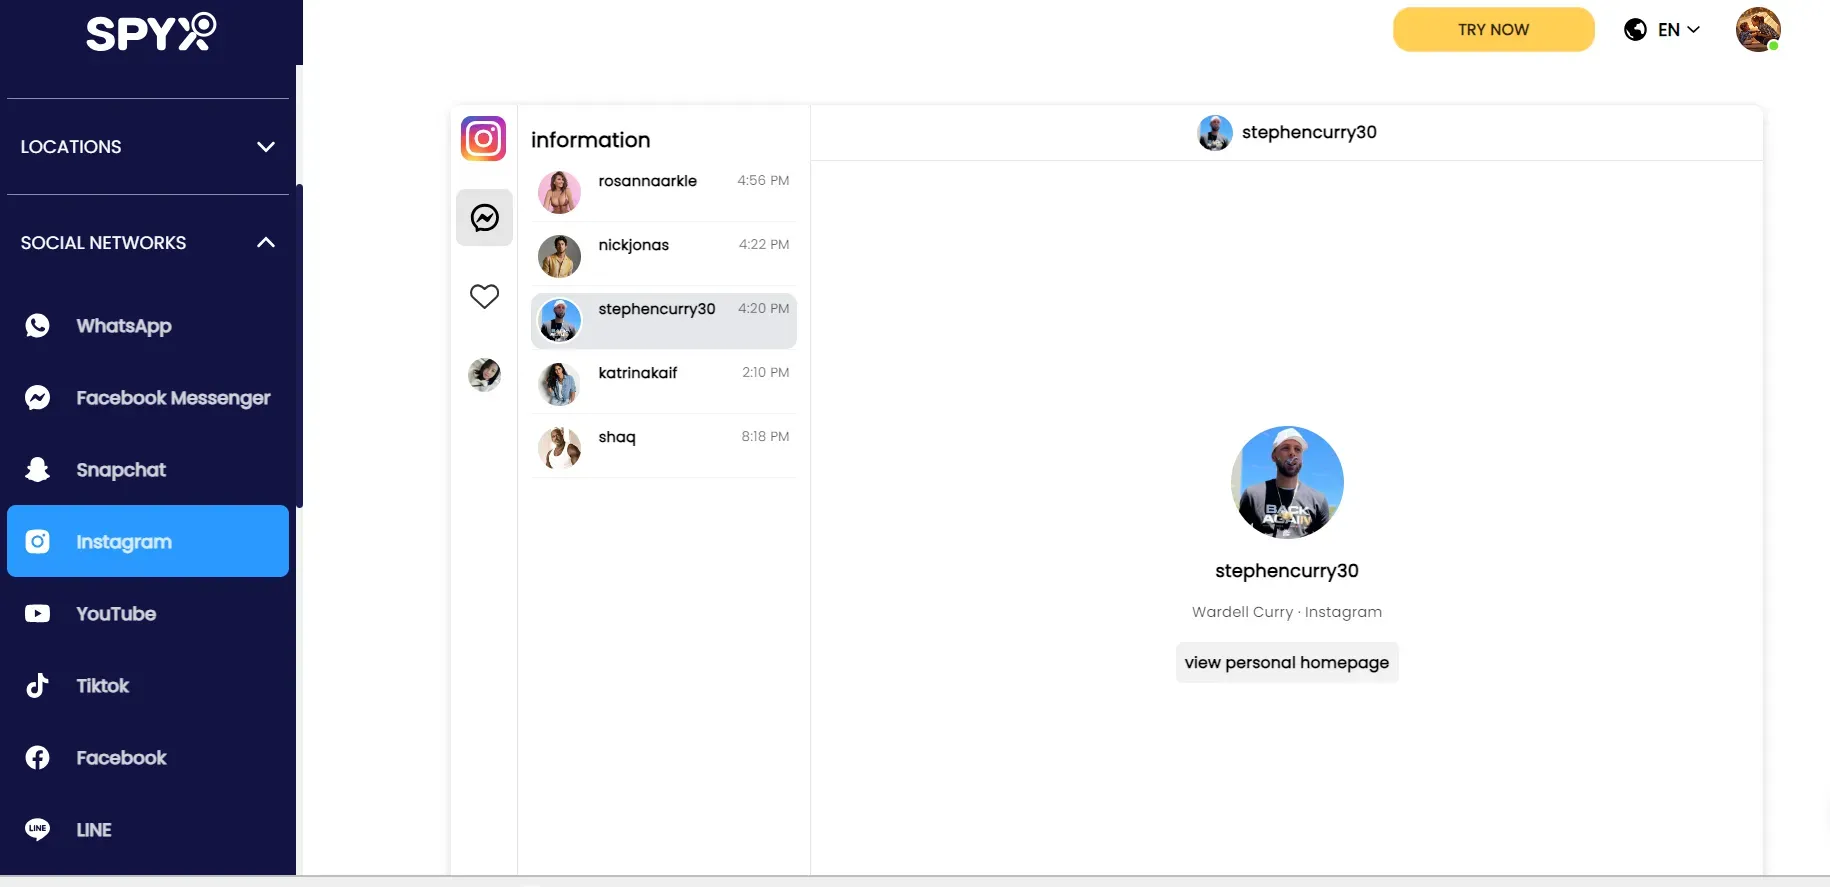Viewport: 1830px width, 887px height.
Task: Select the Instagram sidebar item
Action: coord(148,541)
